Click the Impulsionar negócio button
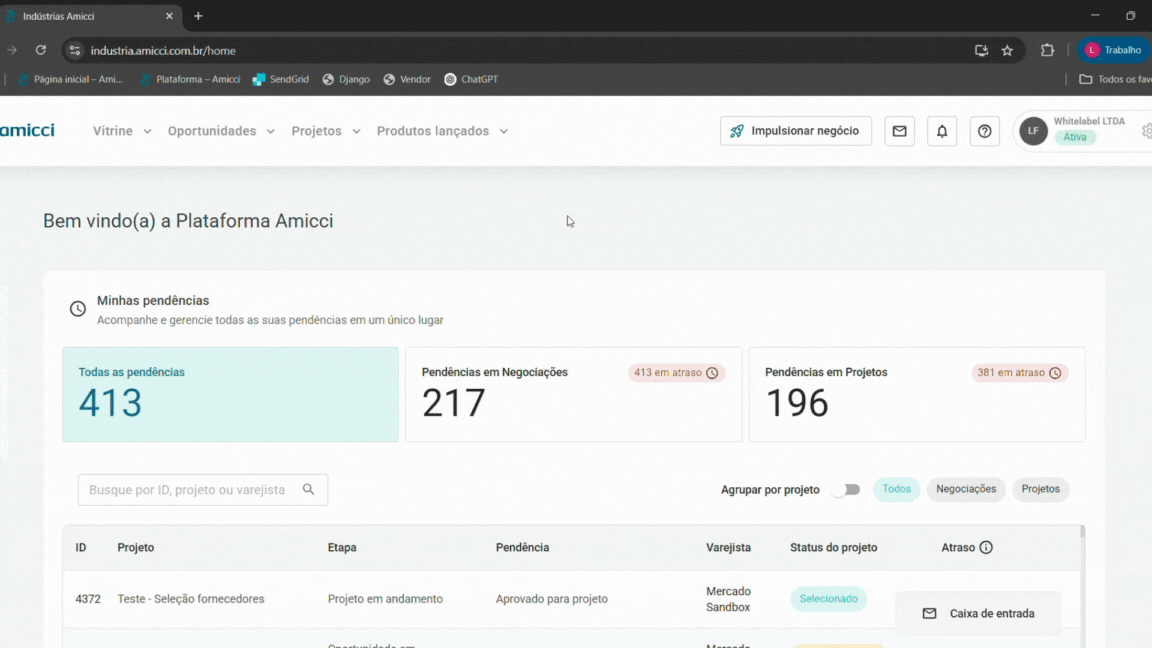The height and width of the screenshot is (648, 1152). [796, 131]
